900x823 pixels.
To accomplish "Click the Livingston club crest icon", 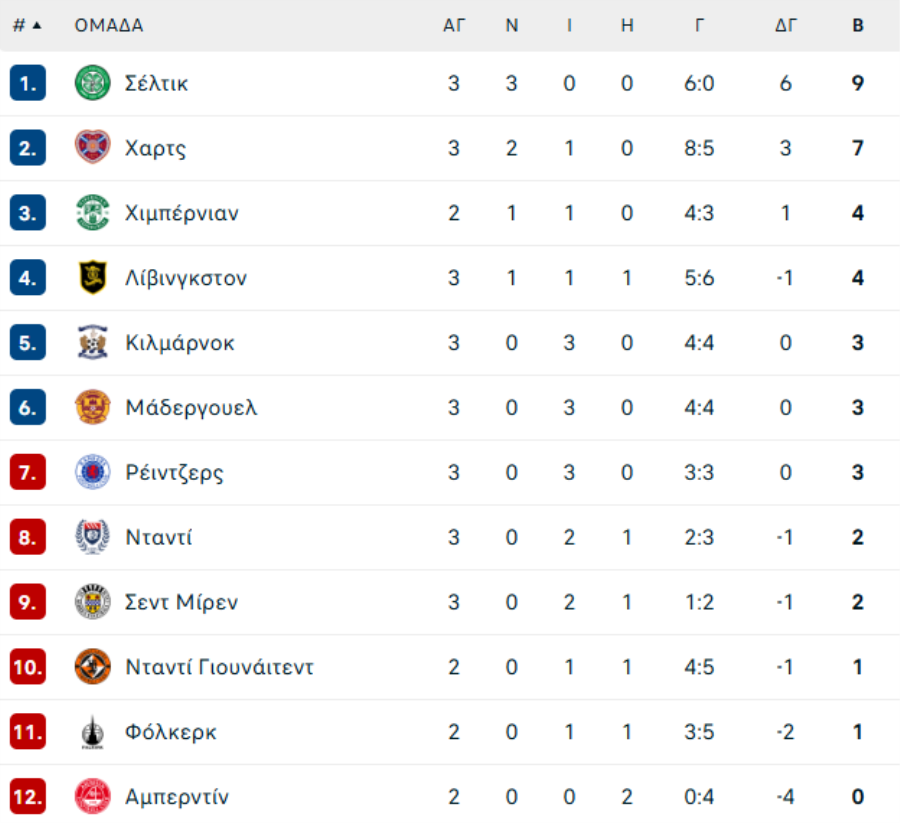I will click(92, 277).
